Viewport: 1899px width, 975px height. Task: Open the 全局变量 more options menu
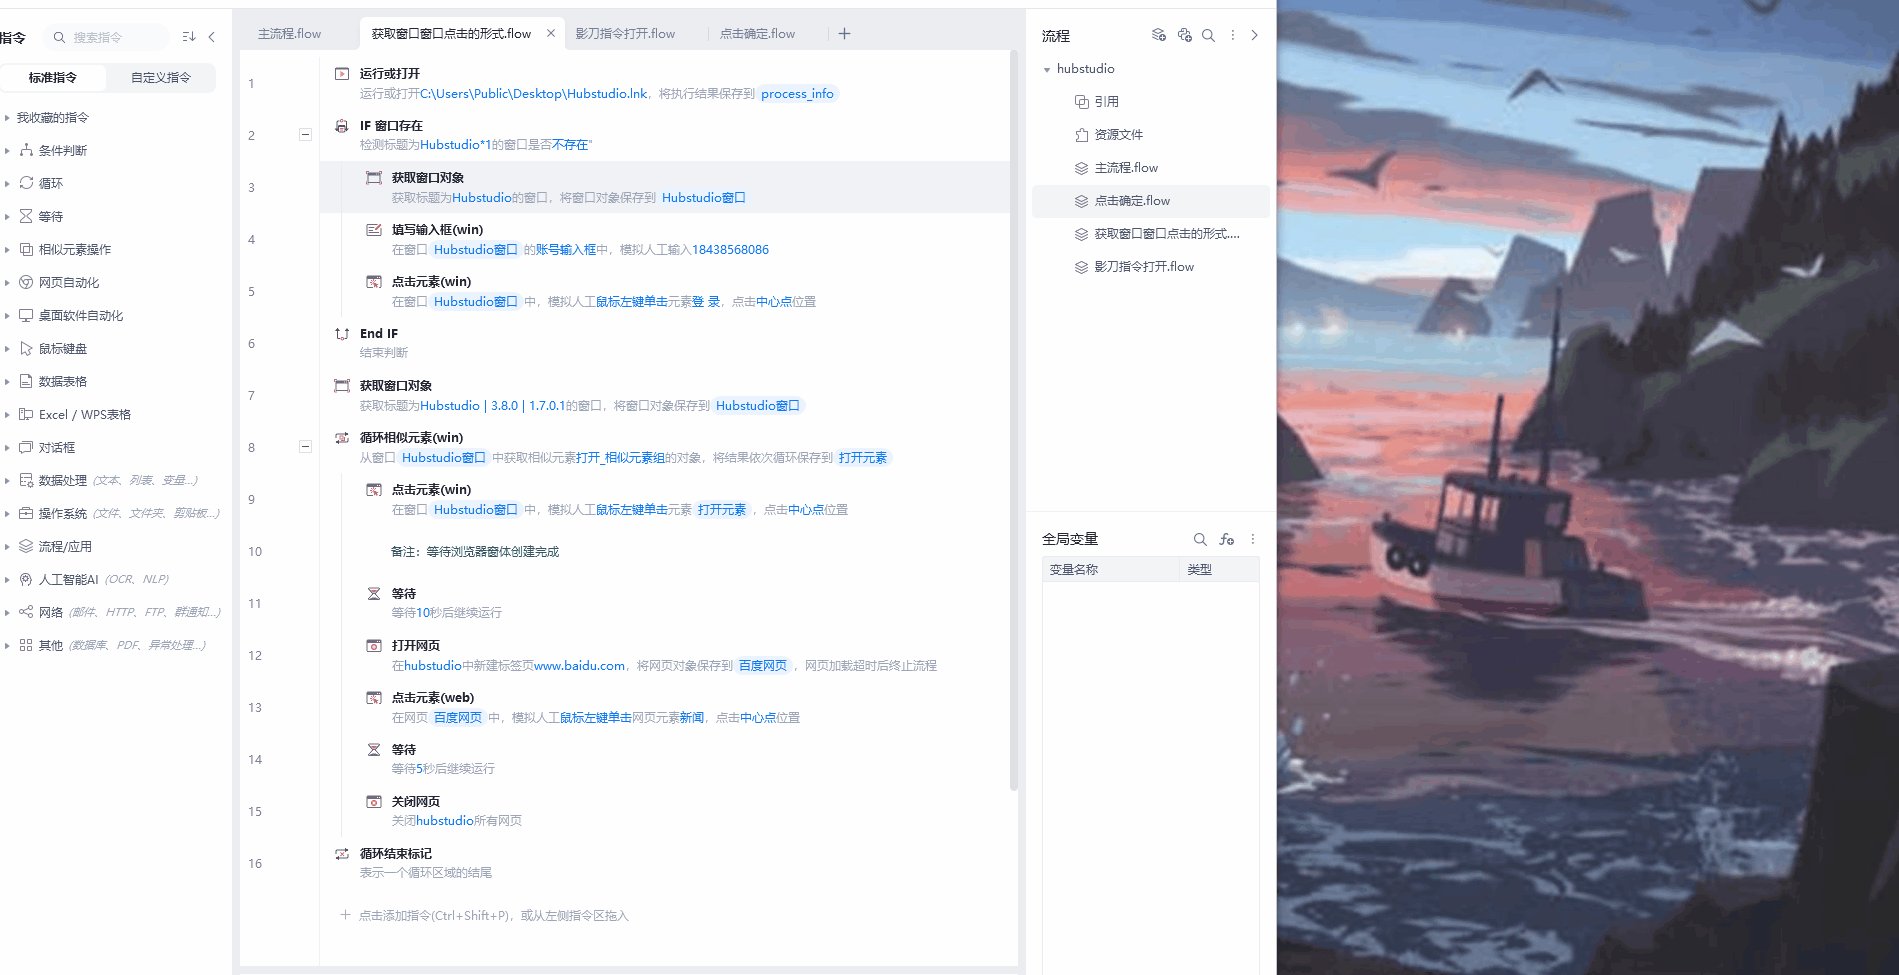(1252, 539)
